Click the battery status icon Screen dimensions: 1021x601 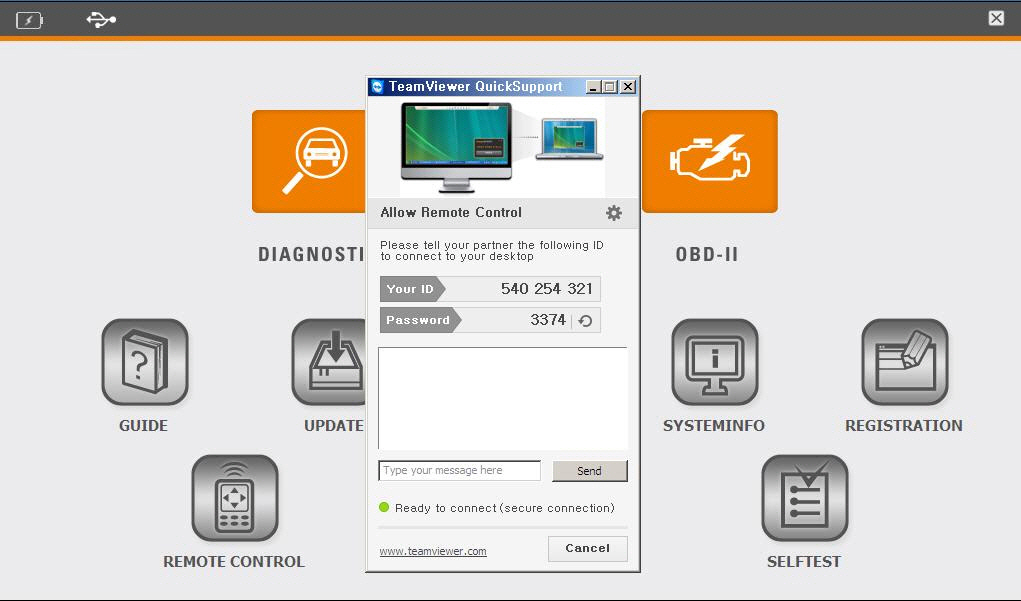click(29, 19)
